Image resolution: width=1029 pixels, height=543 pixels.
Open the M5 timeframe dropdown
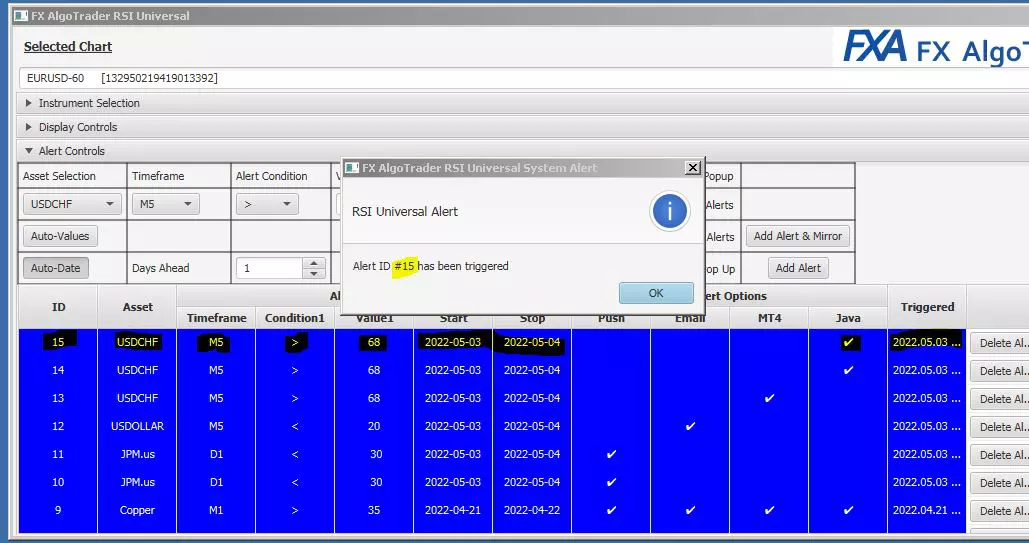pyautogui.click(x=165, y=204)
